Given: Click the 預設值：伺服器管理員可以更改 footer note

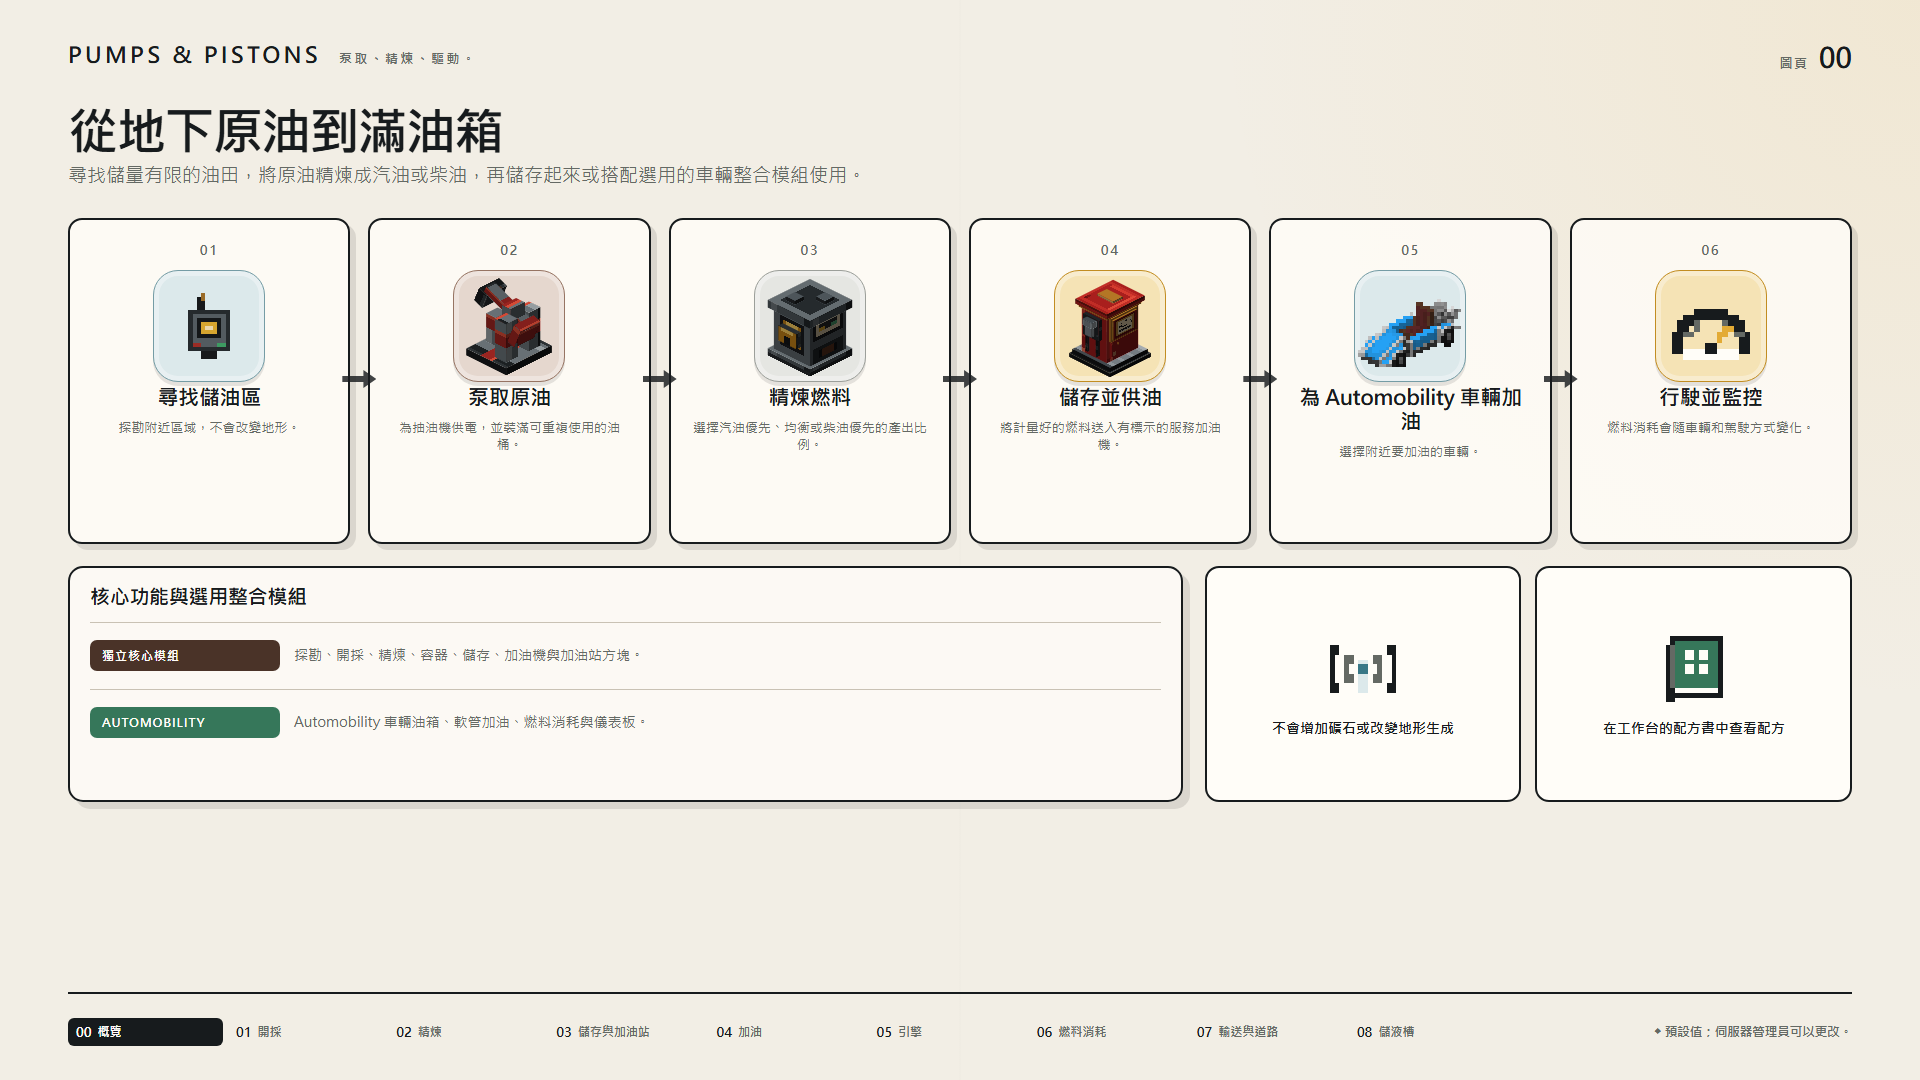Looking at the screenshot, I should [1752, 1032].
